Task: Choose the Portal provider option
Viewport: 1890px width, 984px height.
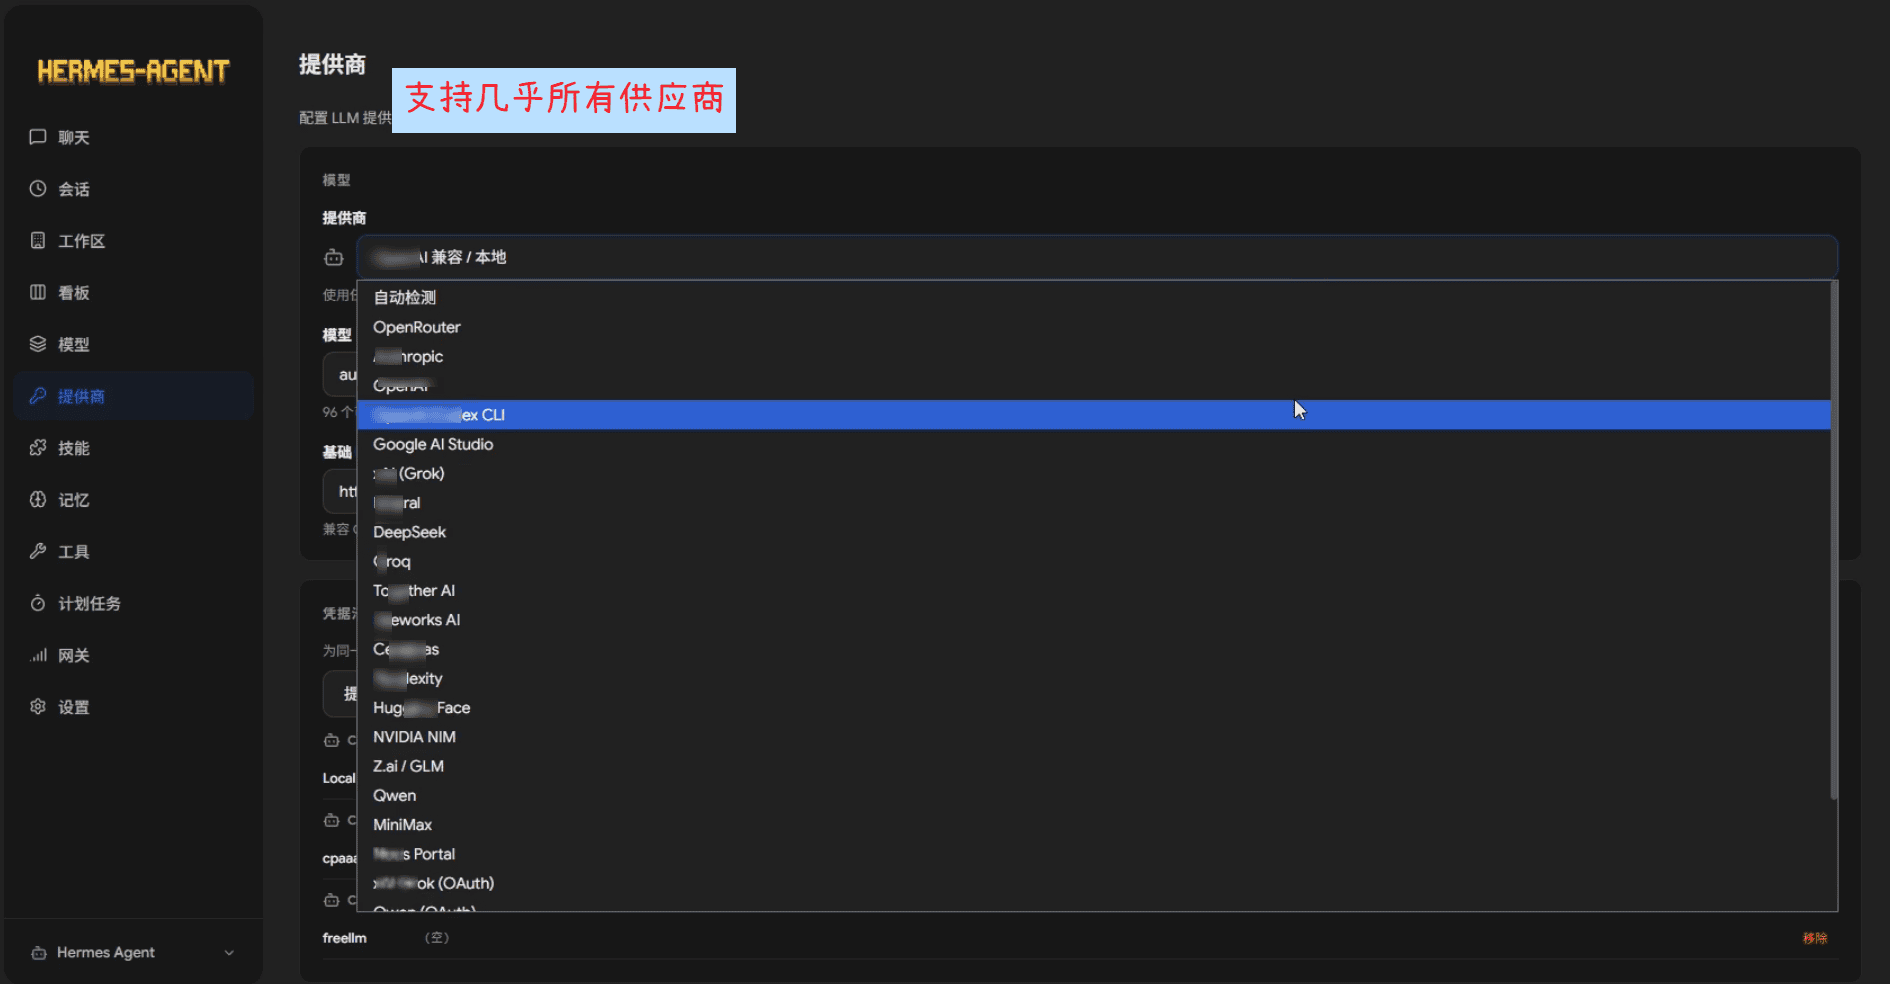Action: pyautogui.click(x=1094, y=854)
